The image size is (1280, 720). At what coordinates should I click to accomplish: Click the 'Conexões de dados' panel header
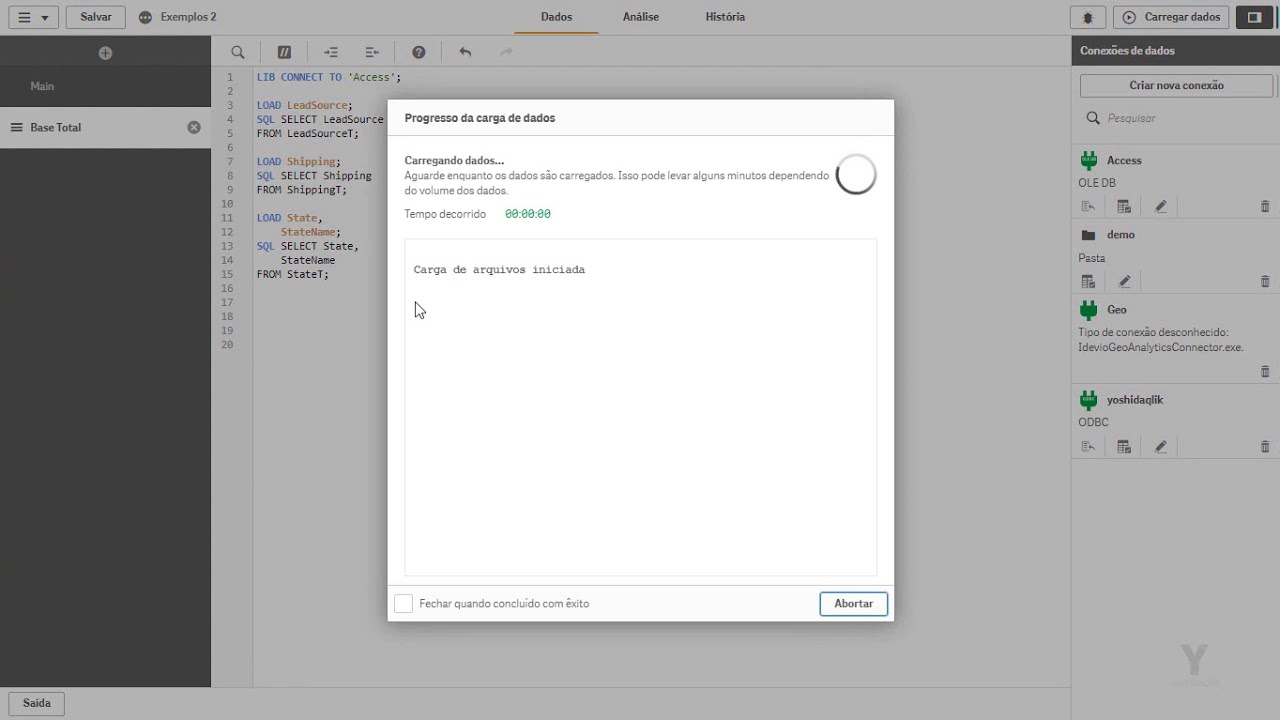pyautogui.click(x=1127, y=51)
